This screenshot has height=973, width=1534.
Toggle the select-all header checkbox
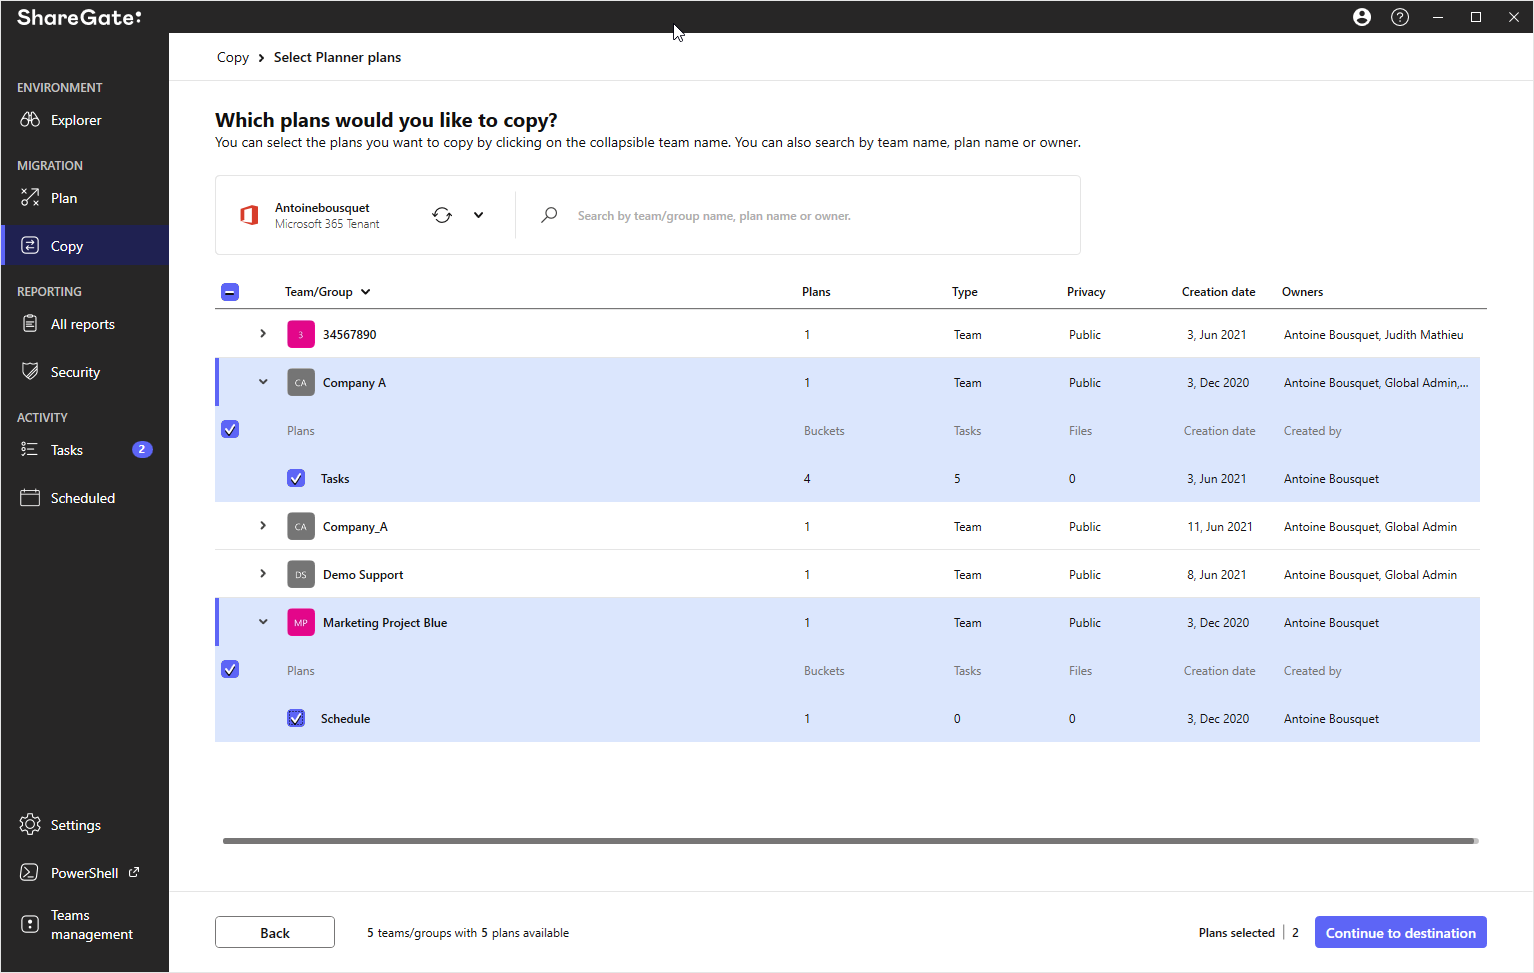(x=230, y=292)
